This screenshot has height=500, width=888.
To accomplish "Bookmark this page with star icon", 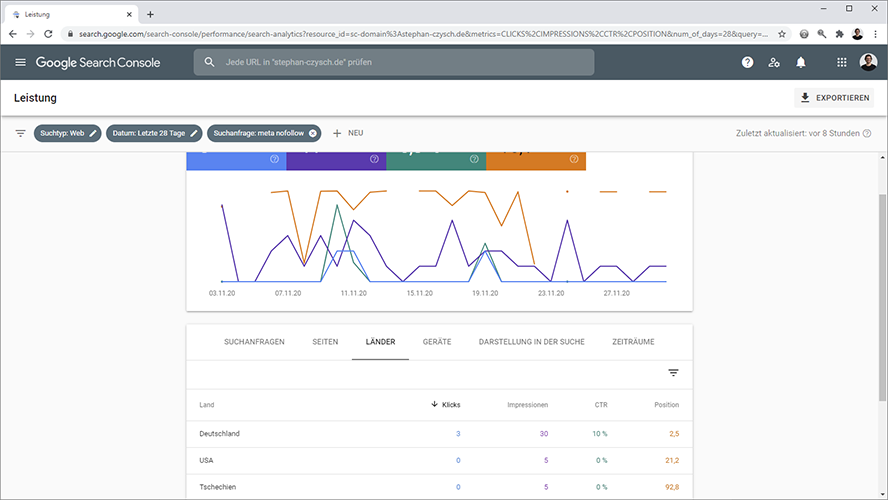I will (782, 34).
